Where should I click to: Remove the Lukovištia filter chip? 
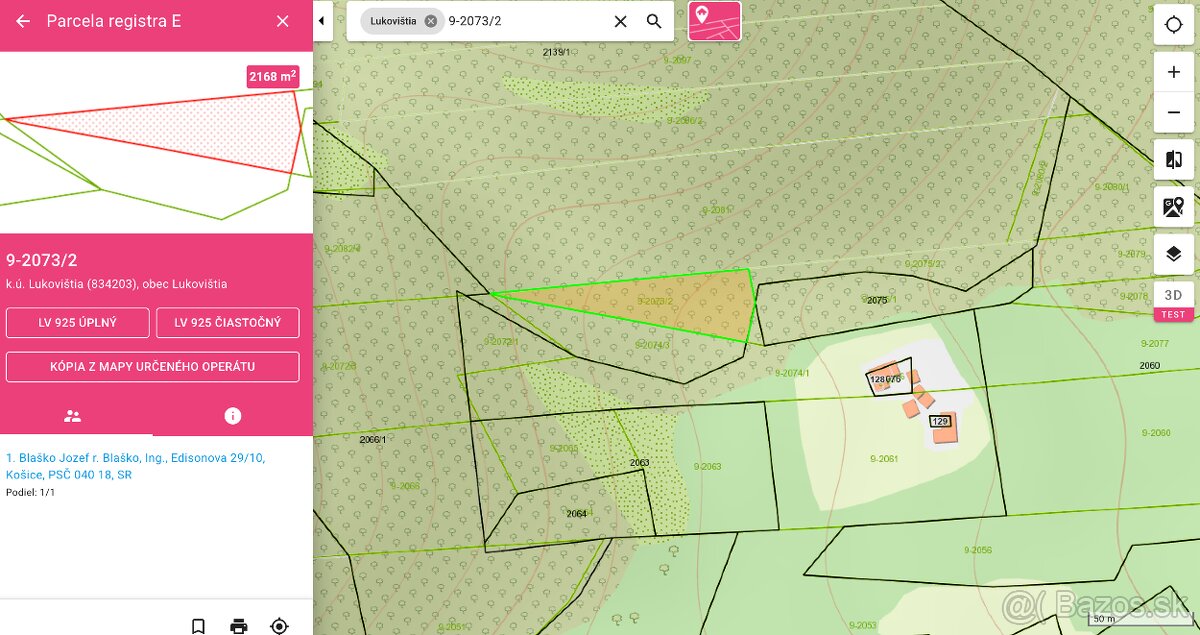click(431, 21)
